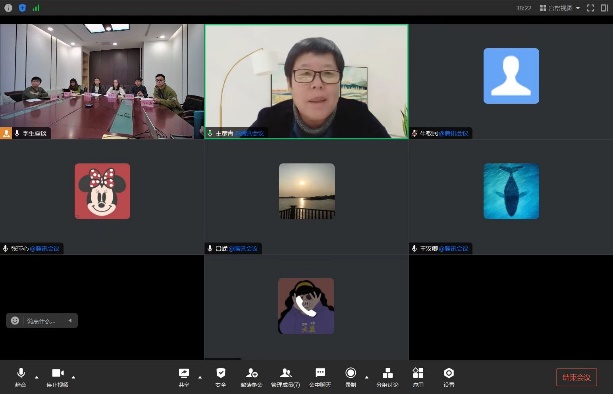Click the invite participants icon
Viewport: 613px width, 394px height.
click(x=251, y=377)
